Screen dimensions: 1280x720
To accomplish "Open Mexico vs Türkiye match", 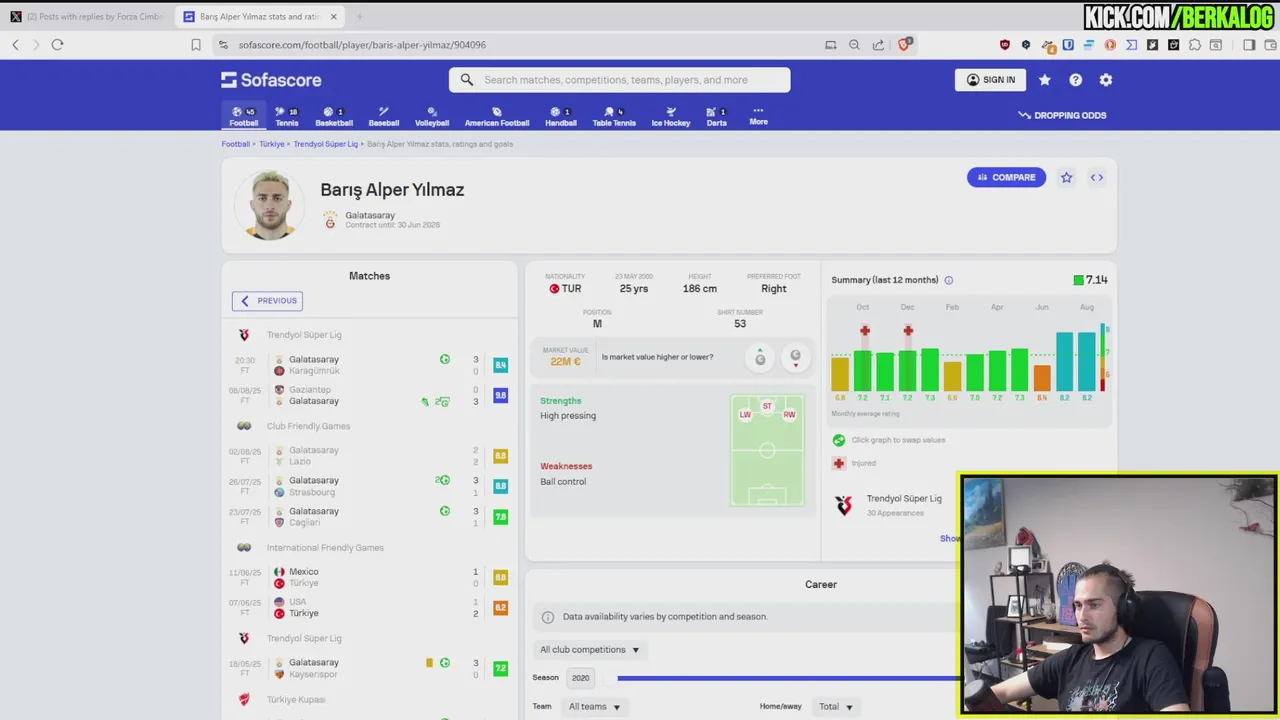I will 370,577.
